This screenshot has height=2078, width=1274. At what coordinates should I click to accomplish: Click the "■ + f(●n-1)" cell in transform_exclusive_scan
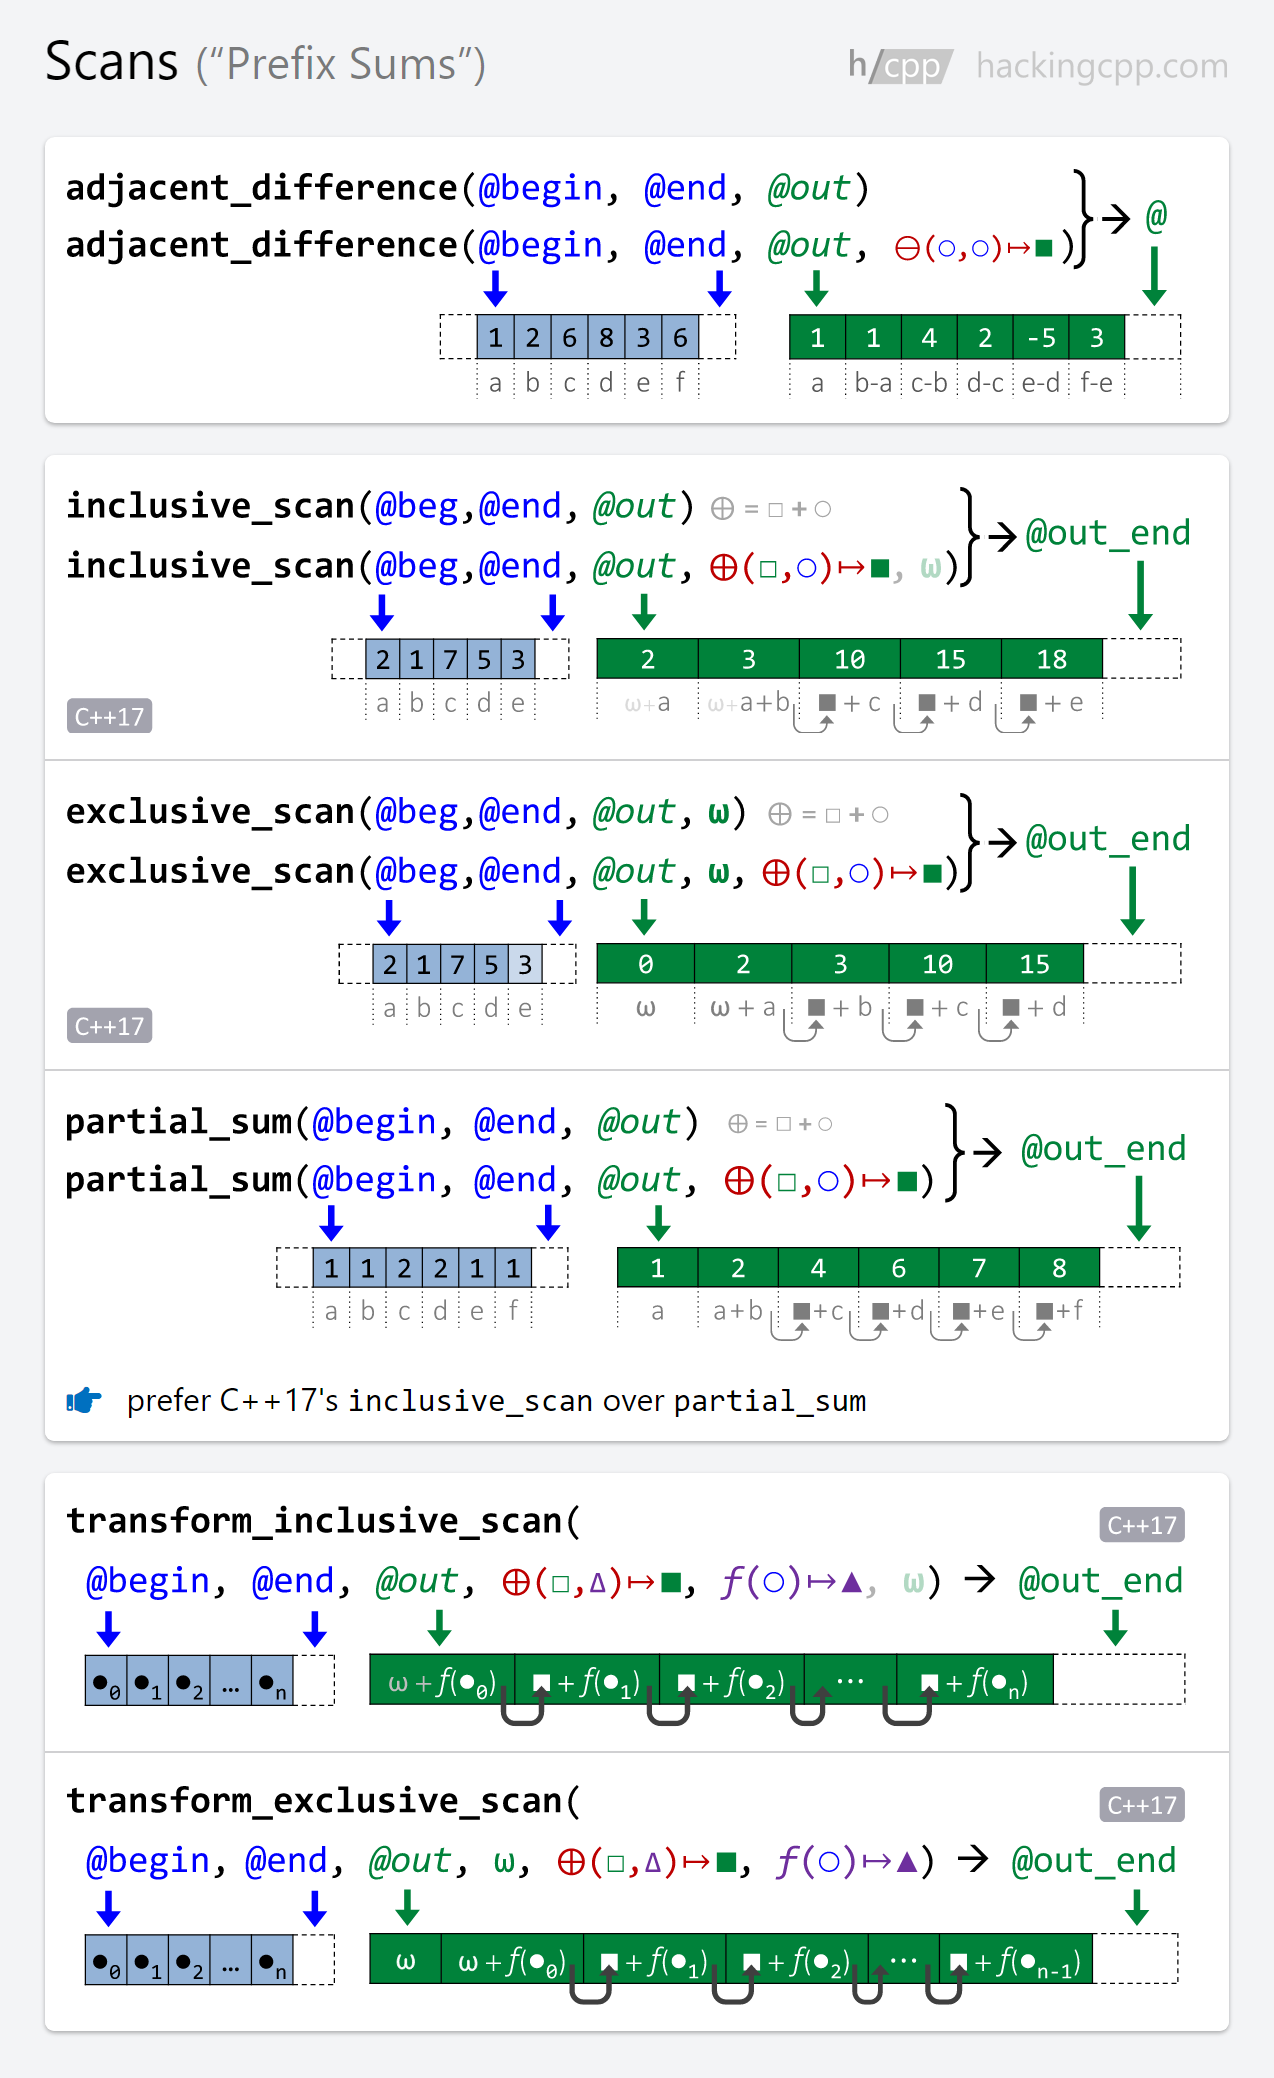coord(1016,1960)
